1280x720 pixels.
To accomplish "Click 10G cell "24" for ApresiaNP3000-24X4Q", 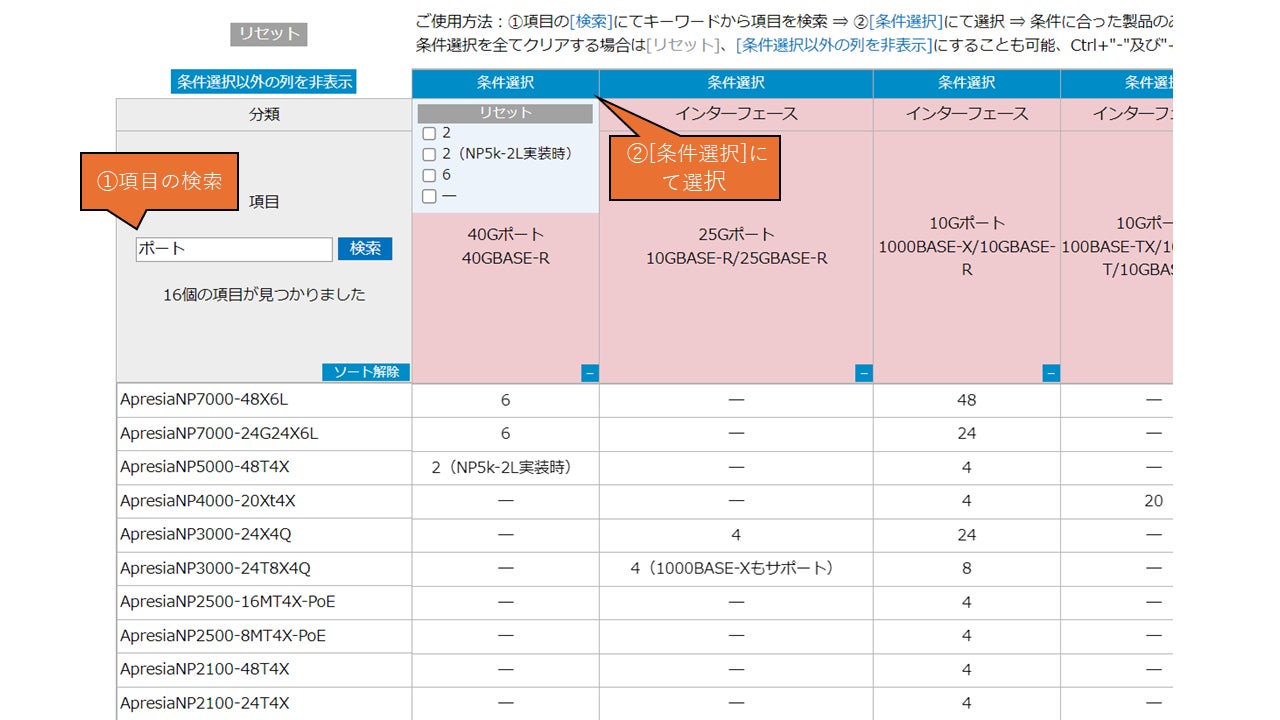I will [x=967, y=535].
